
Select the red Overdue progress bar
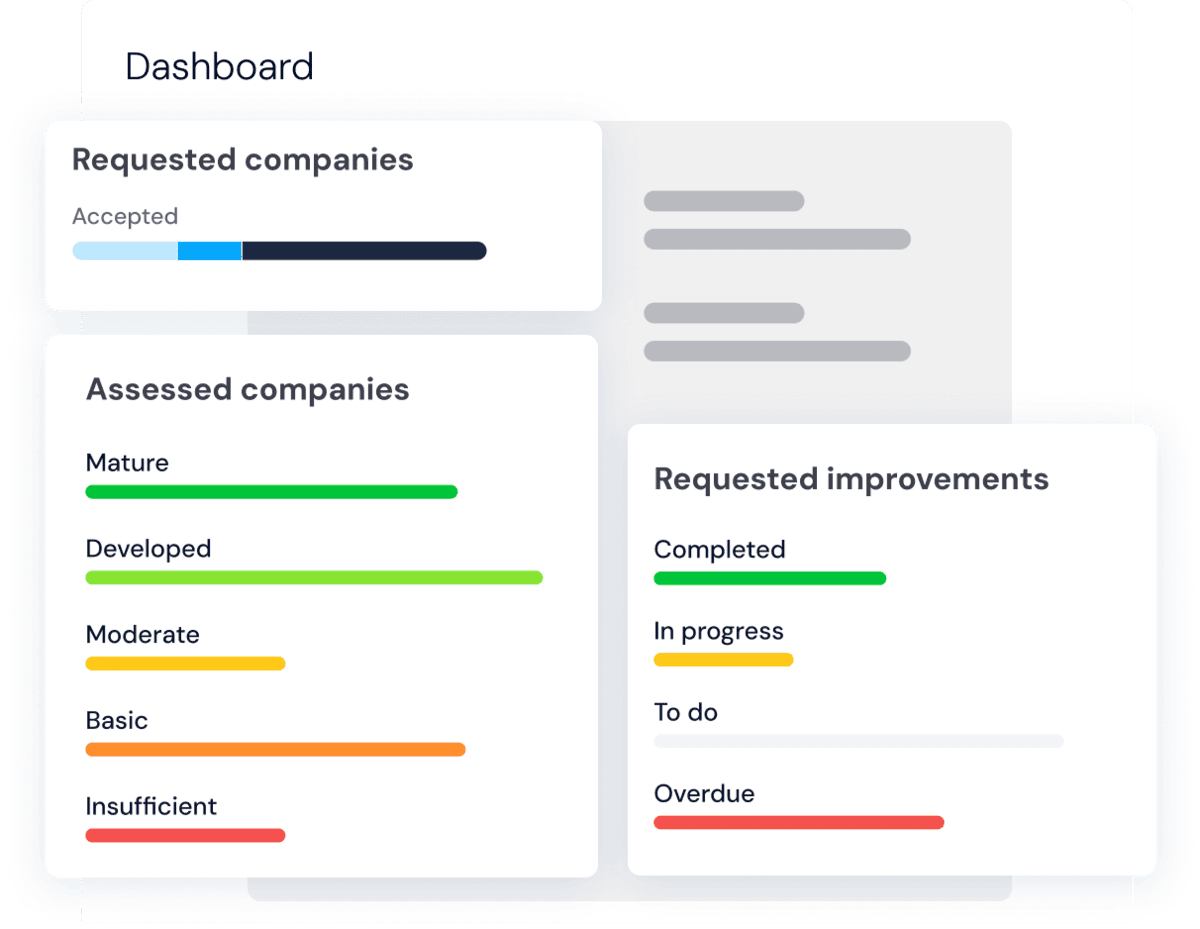[x=798, y=823]
